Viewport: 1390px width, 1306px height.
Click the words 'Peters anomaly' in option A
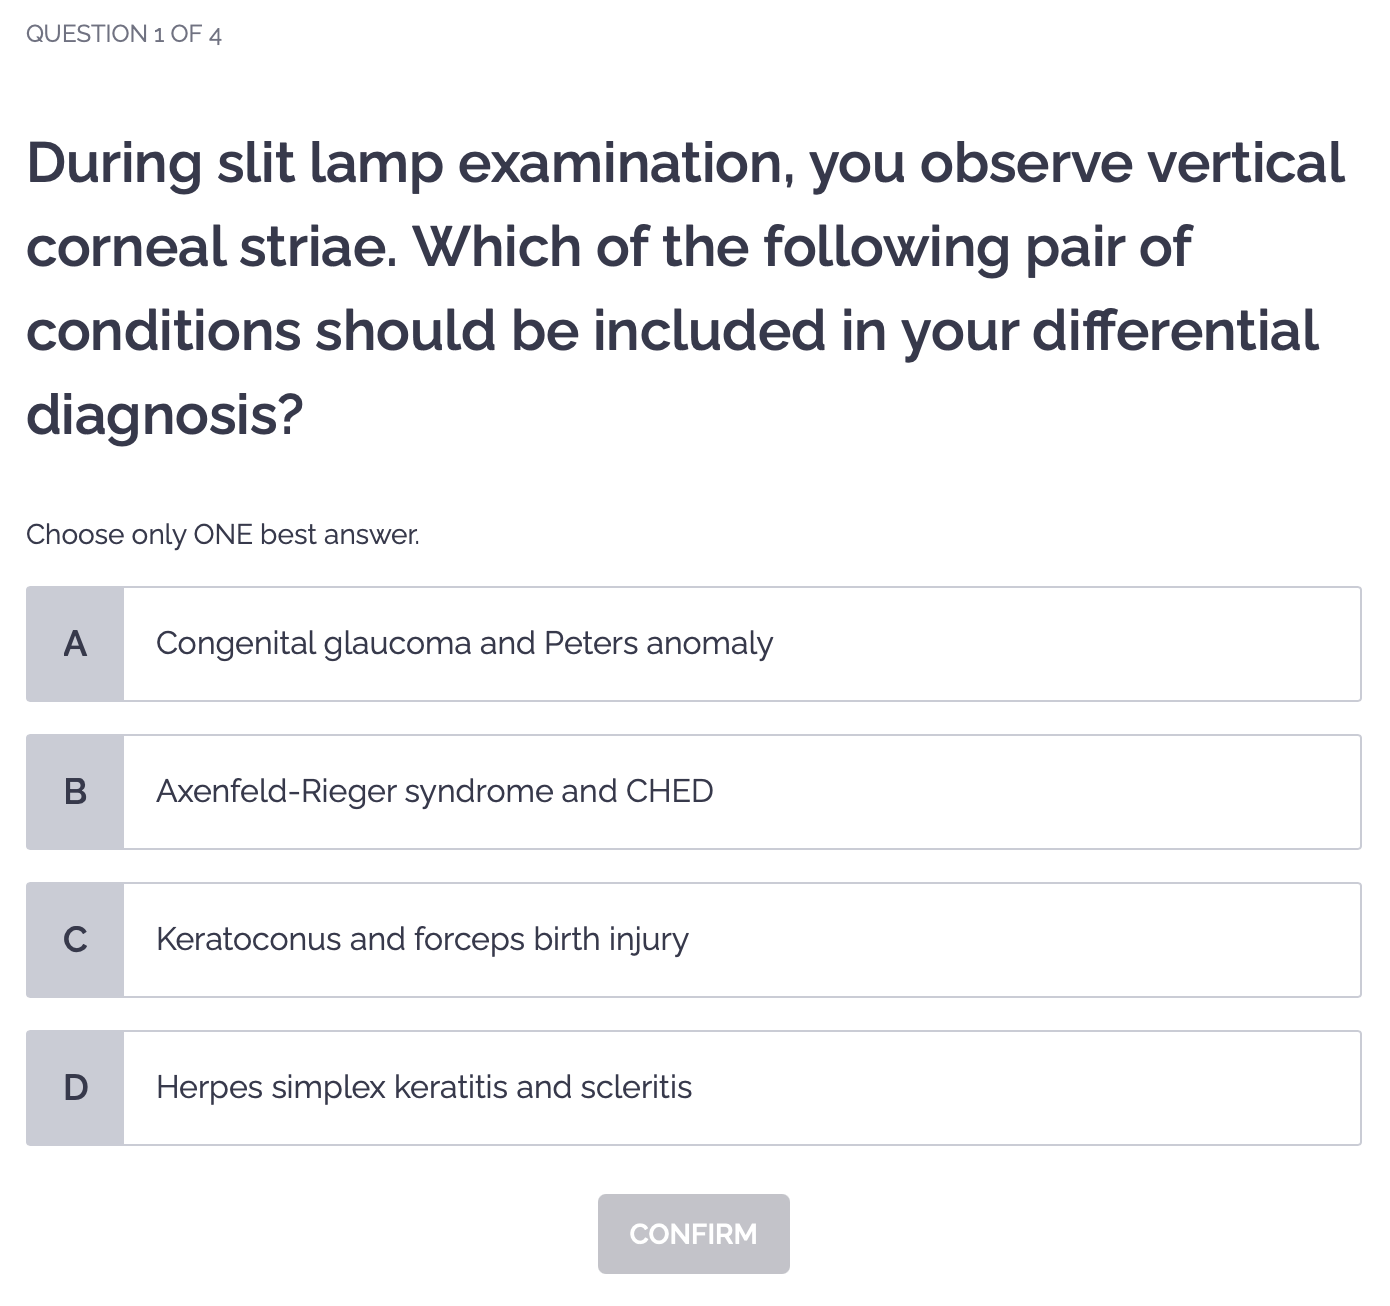(x=658, y=643)
